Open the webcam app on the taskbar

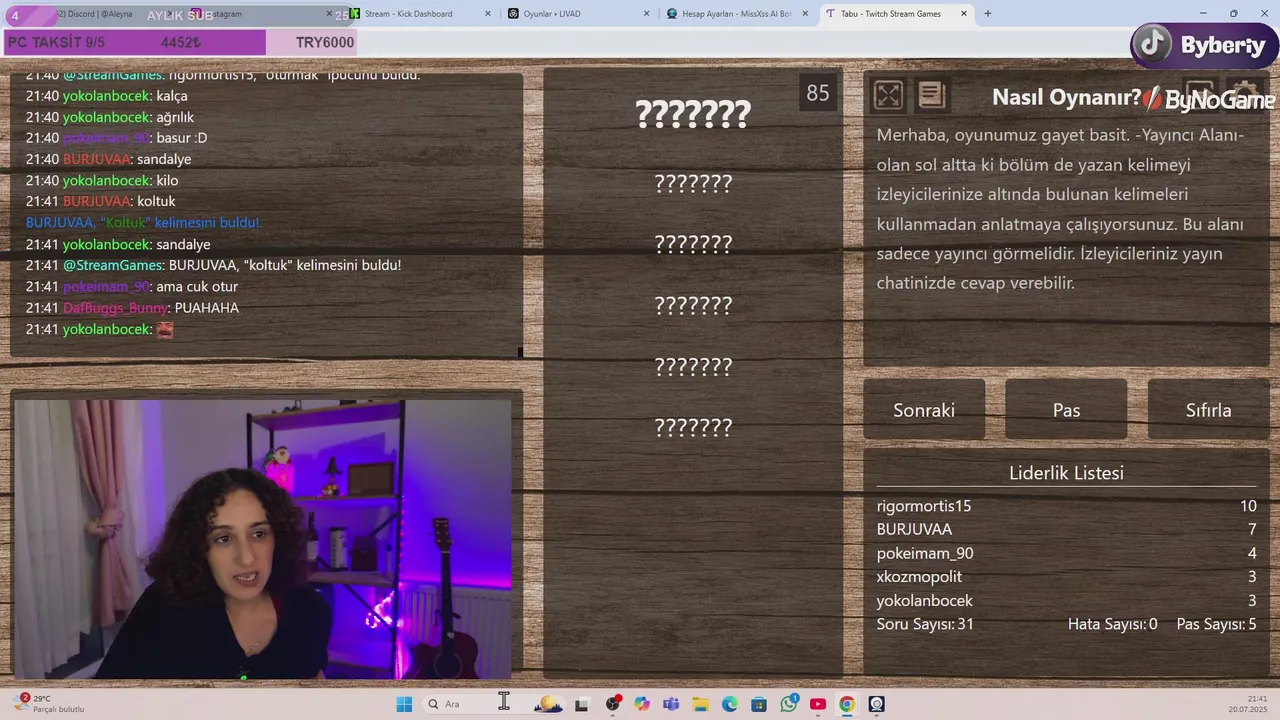coord(877,704)
